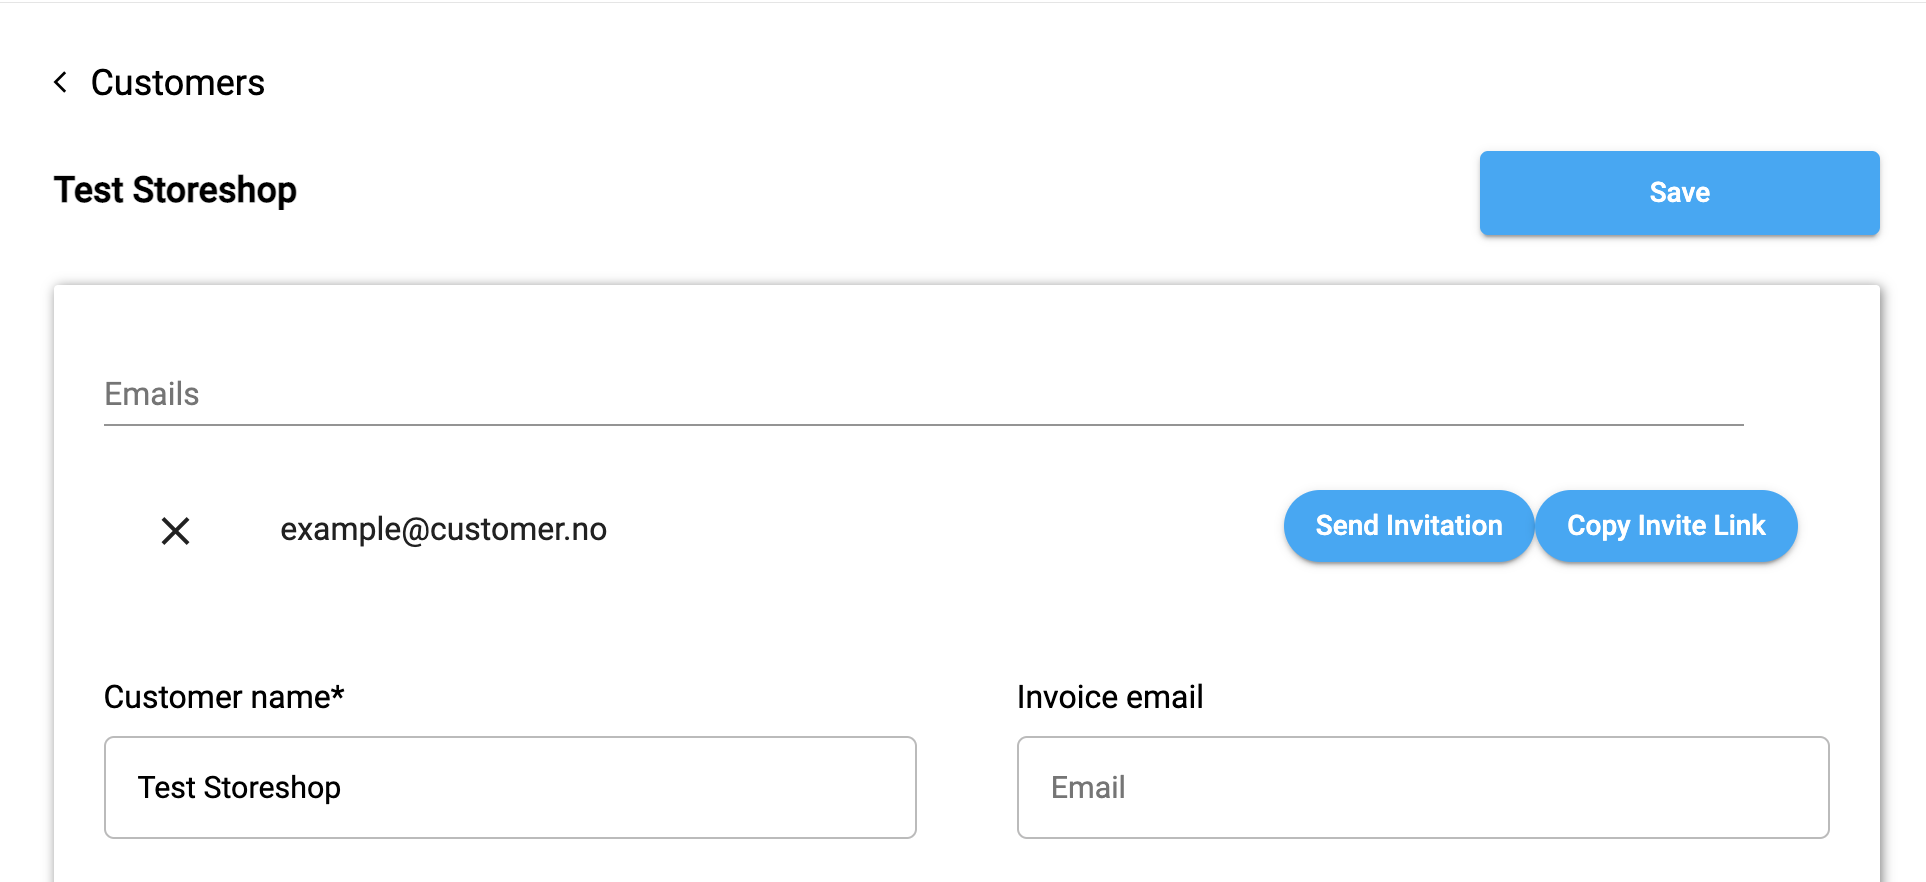
Task: Click the example@customer.no email entry
Action: pyautogui.click(x=443, y=529)
